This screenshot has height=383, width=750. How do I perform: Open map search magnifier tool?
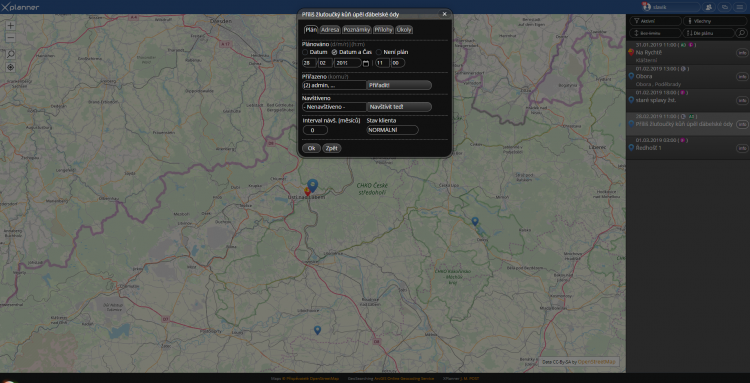pos(11,54)
